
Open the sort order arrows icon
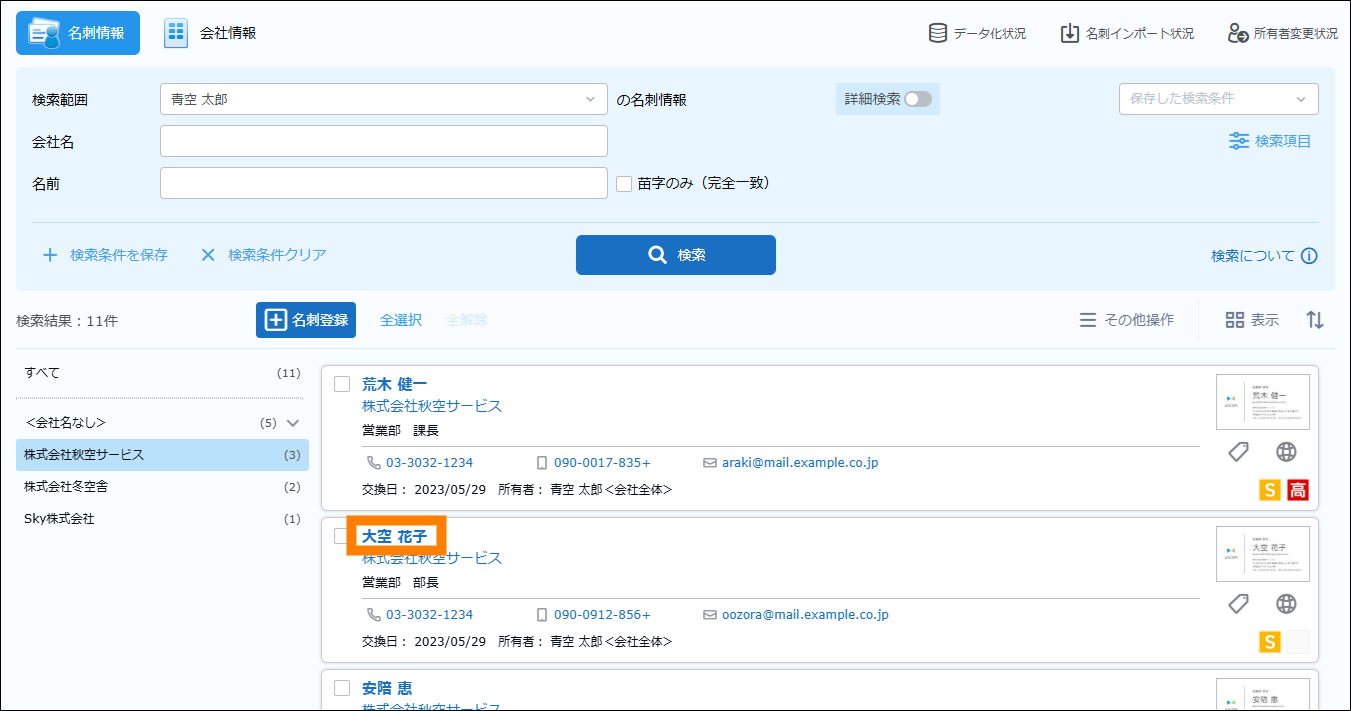pos(1315,320)
